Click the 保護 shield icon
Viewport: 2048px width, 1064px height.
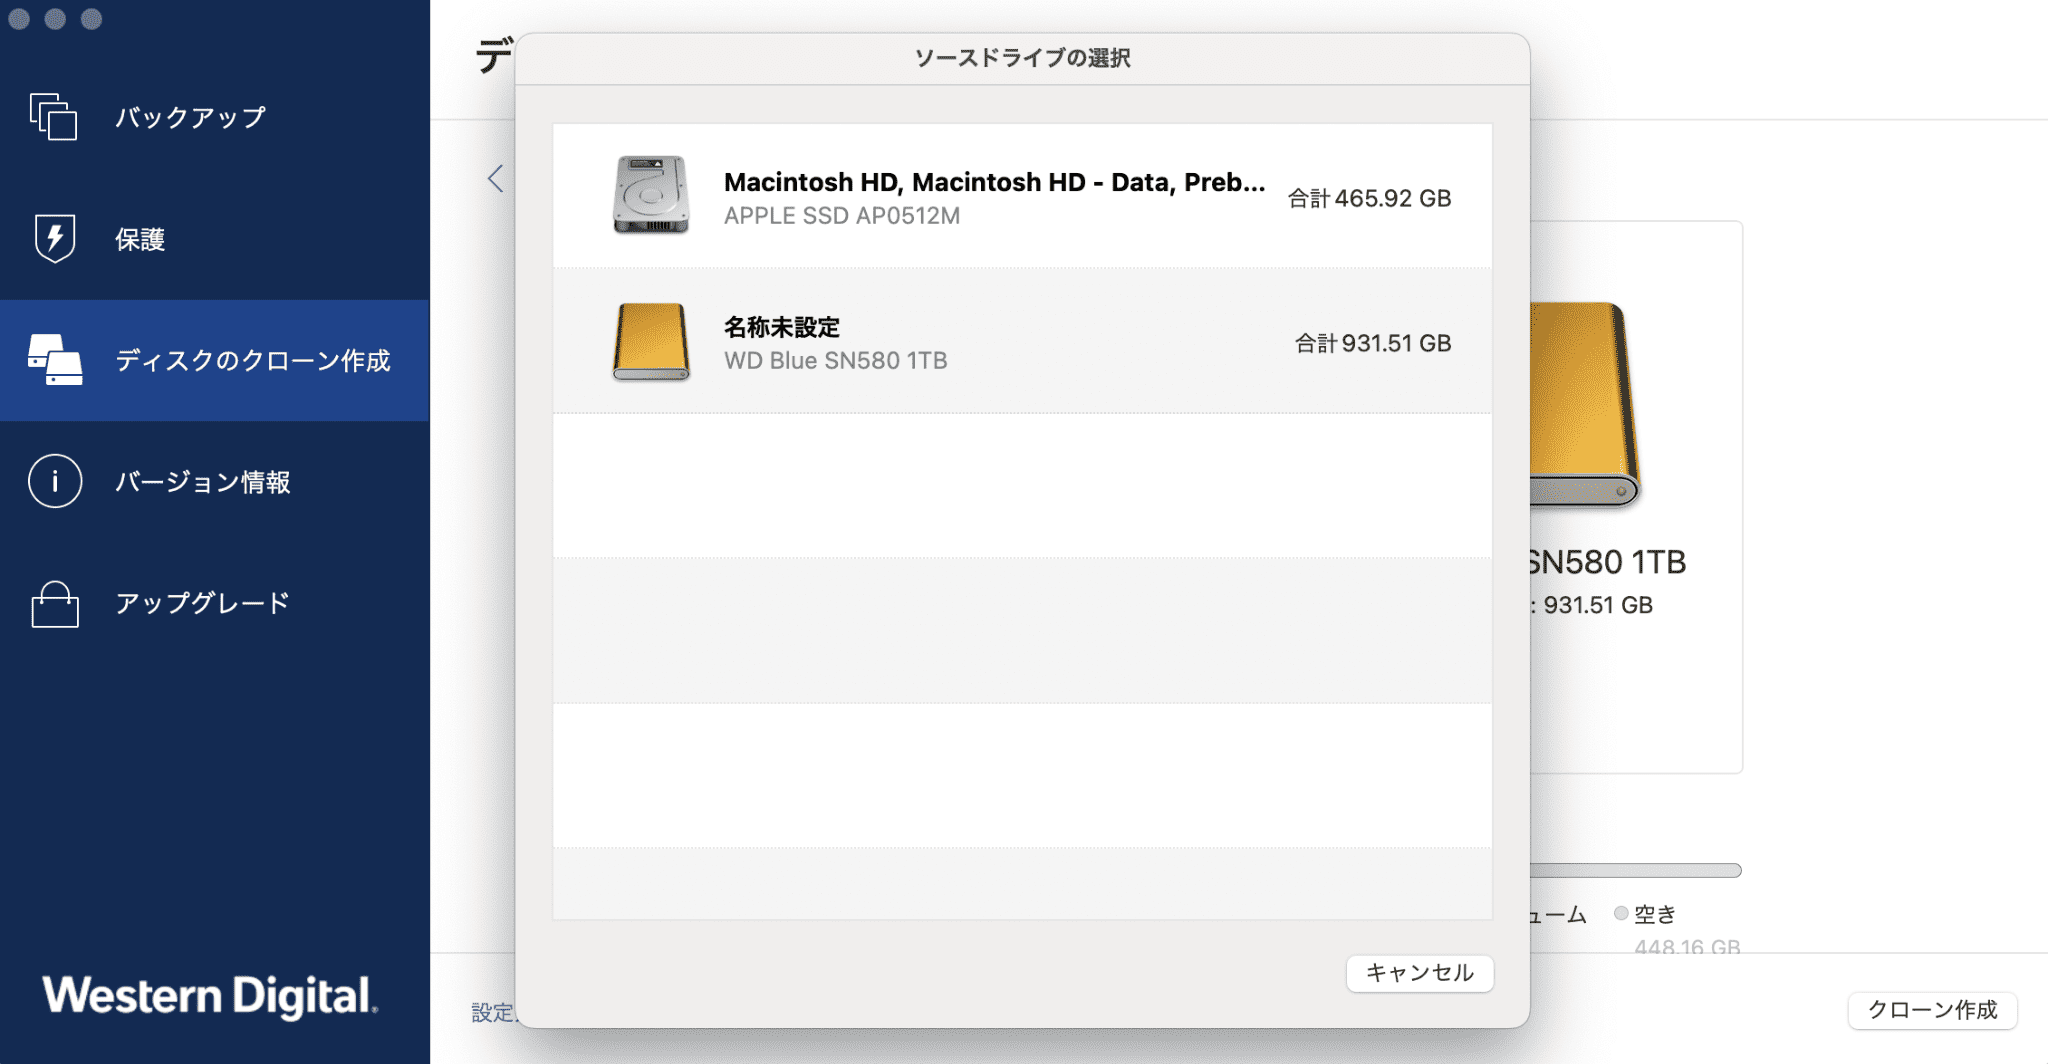(54, 239)
